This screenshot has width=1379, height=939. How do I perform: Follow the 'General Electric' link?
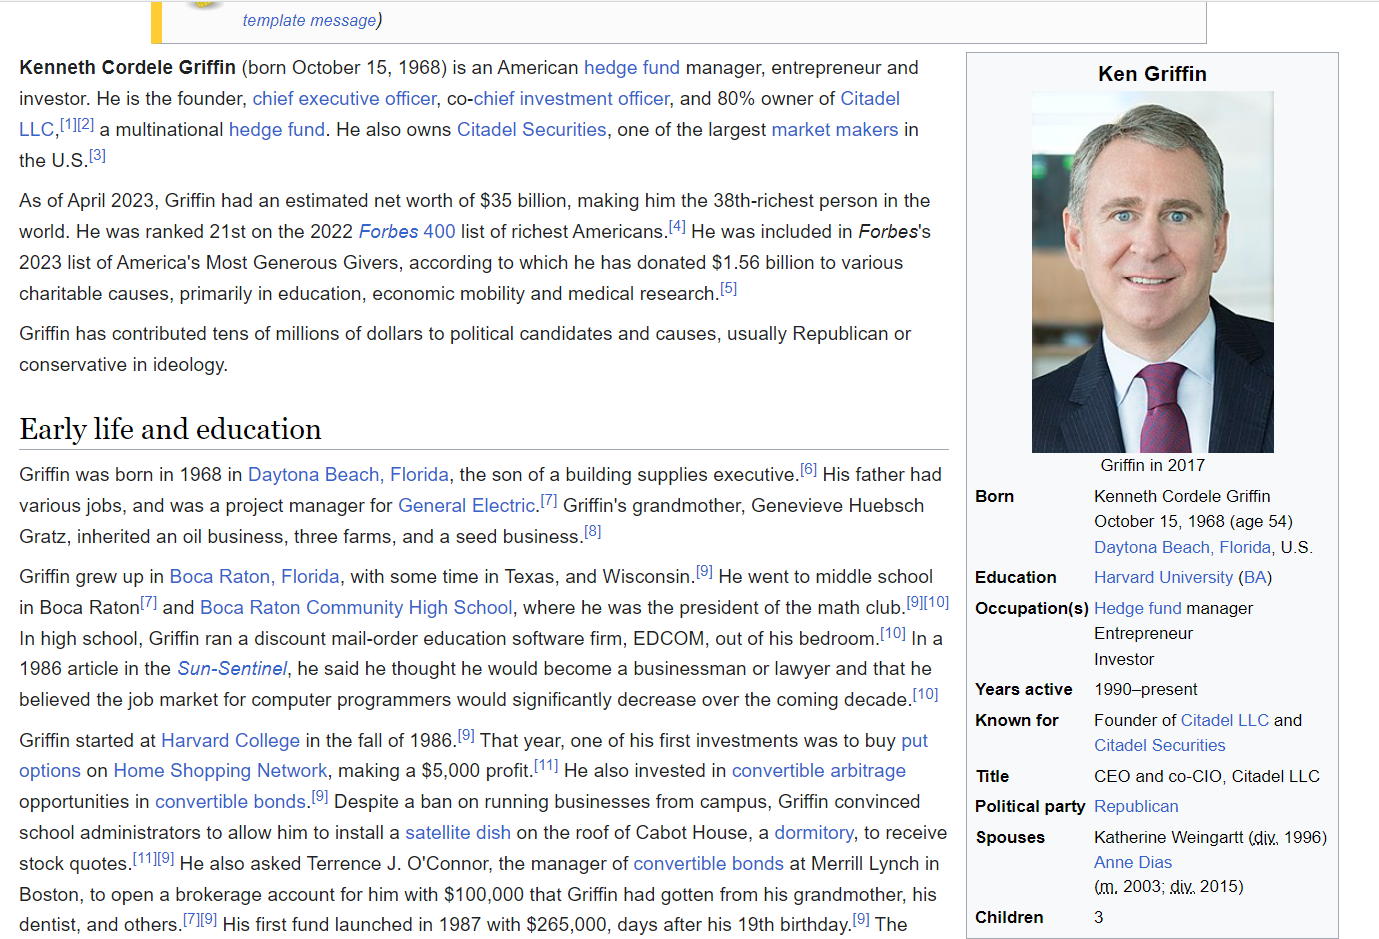(x=466, y=506)
